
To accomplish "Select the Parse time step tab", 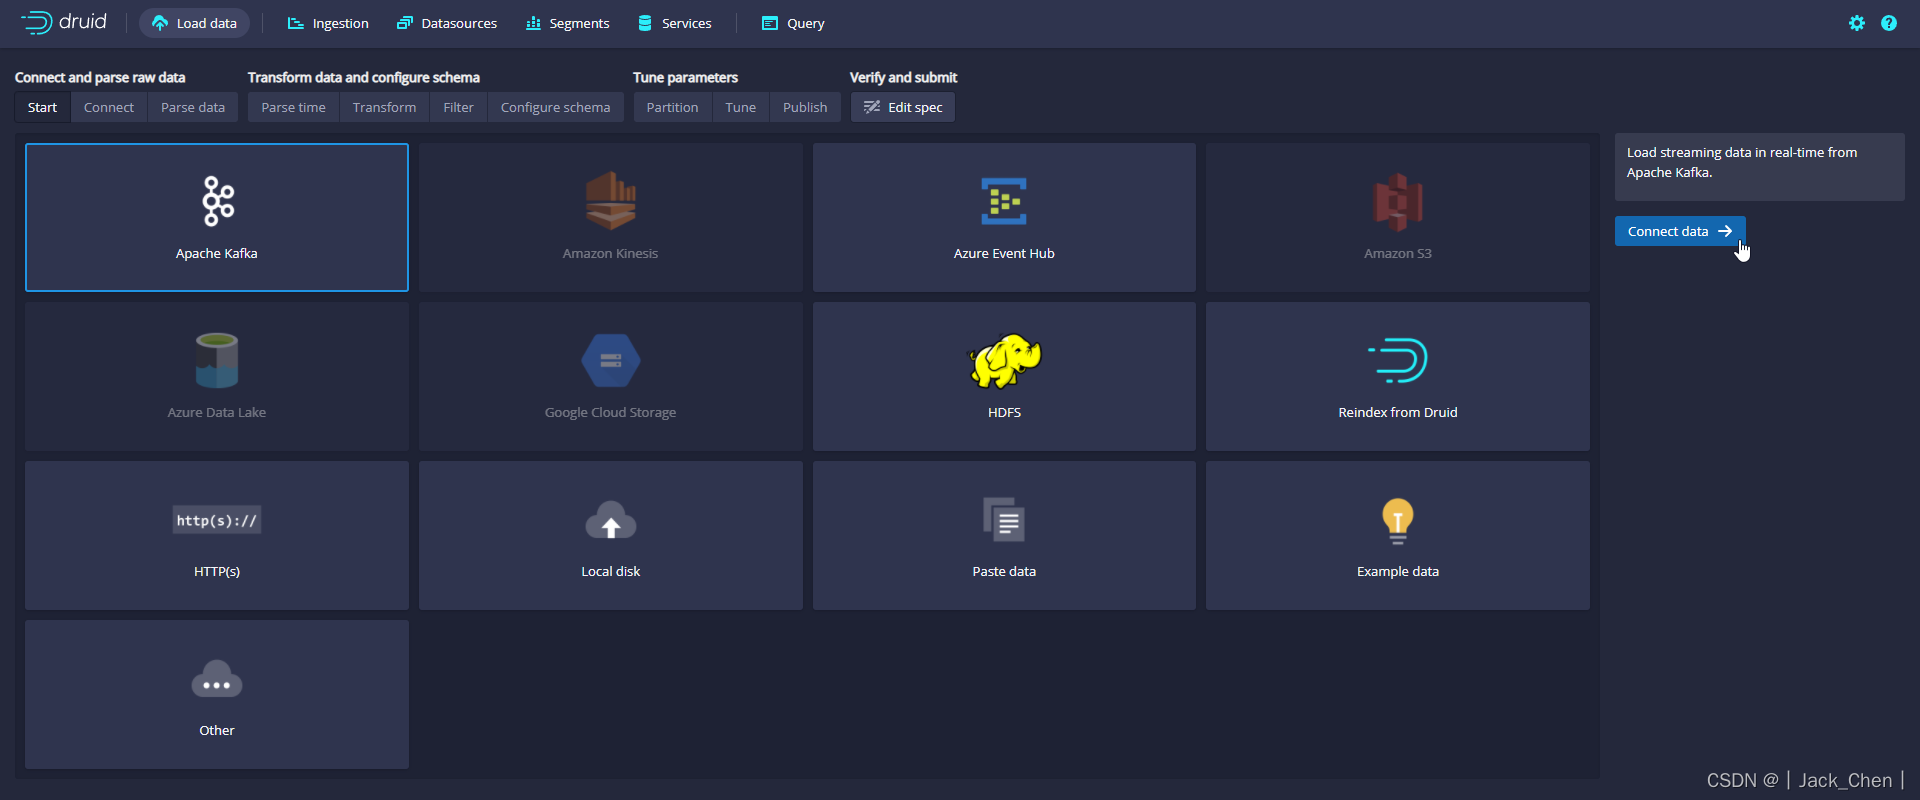I will pyautogui.click(x=293, y=107).
